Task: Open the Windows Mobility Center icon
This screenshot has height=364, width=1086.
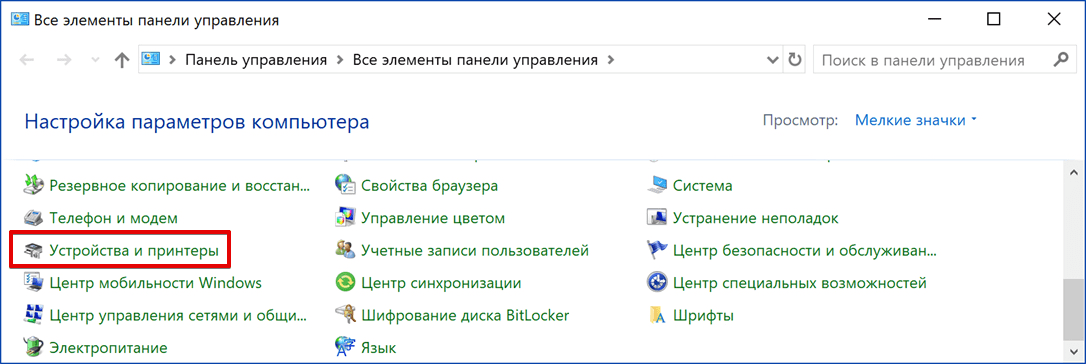Action: (33, 282)
